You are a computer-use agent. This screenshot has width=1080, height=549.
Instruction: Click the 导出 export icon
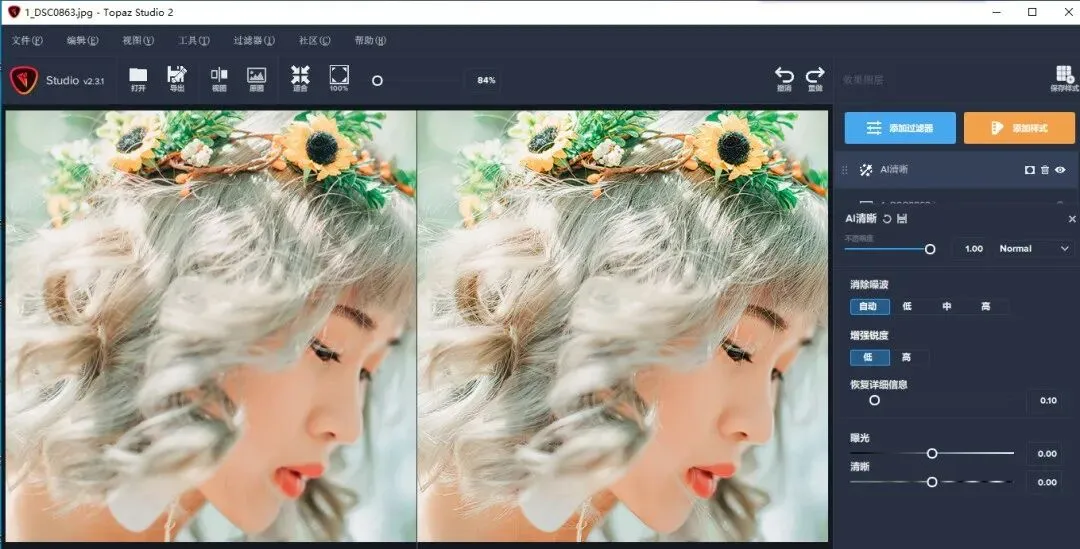177,75
